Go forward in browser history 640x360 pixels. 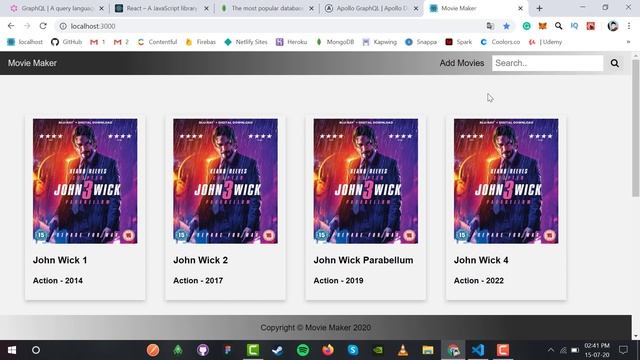click(x=27, y=26)
